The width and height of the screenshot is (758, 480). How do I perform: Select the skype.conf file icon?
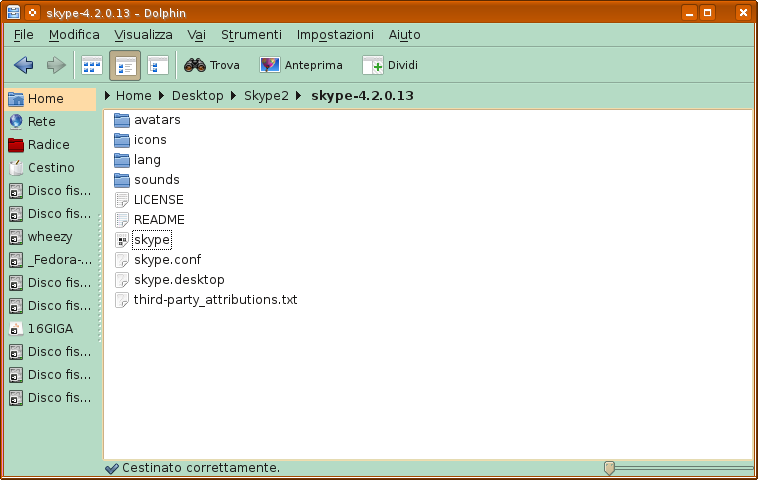[x=122, y=260]
